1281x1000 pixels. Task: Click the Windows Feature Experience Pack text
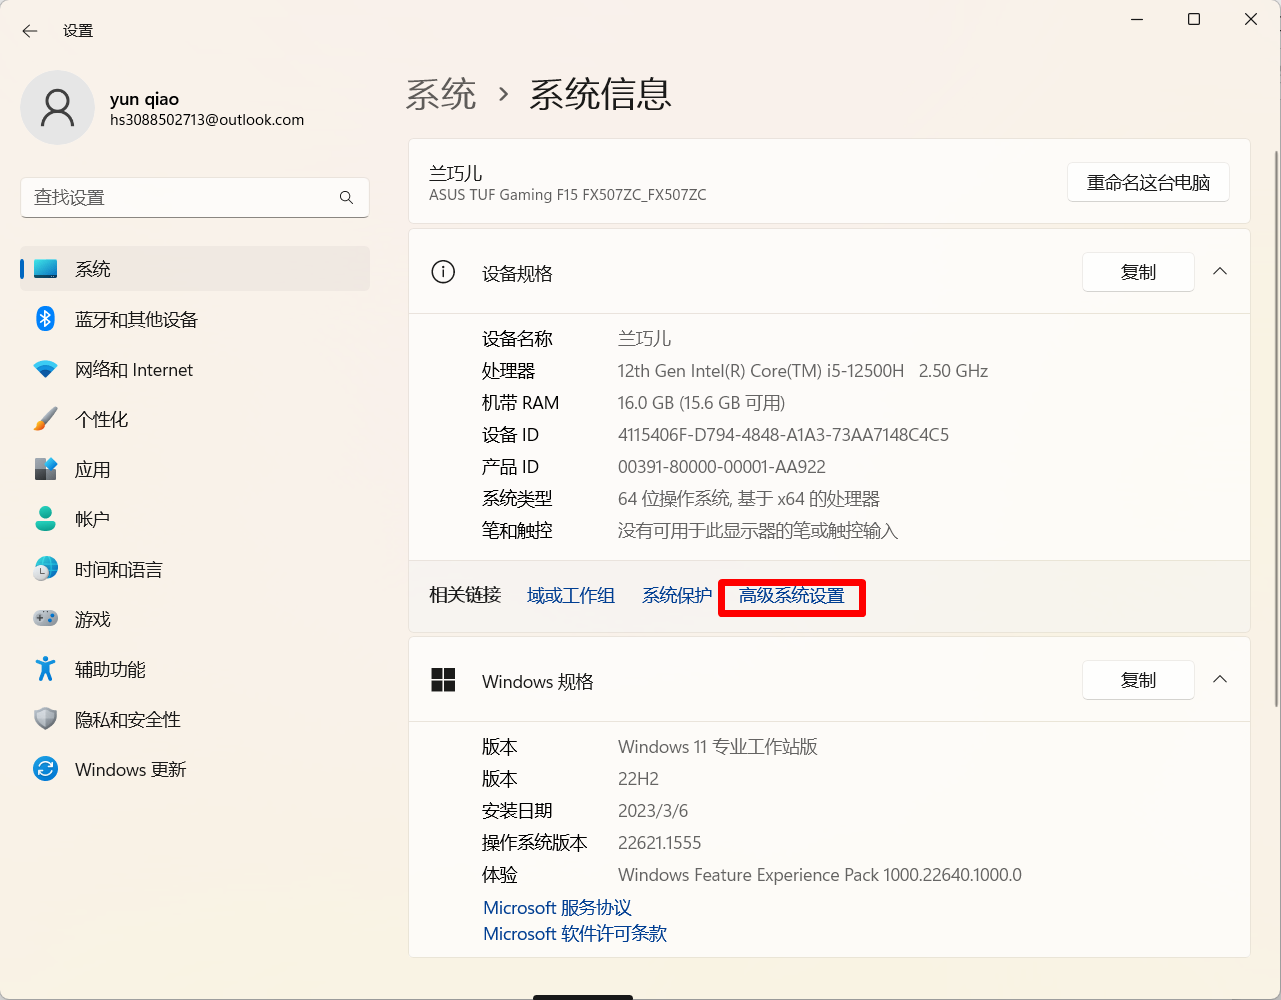[x=820, y=875]
